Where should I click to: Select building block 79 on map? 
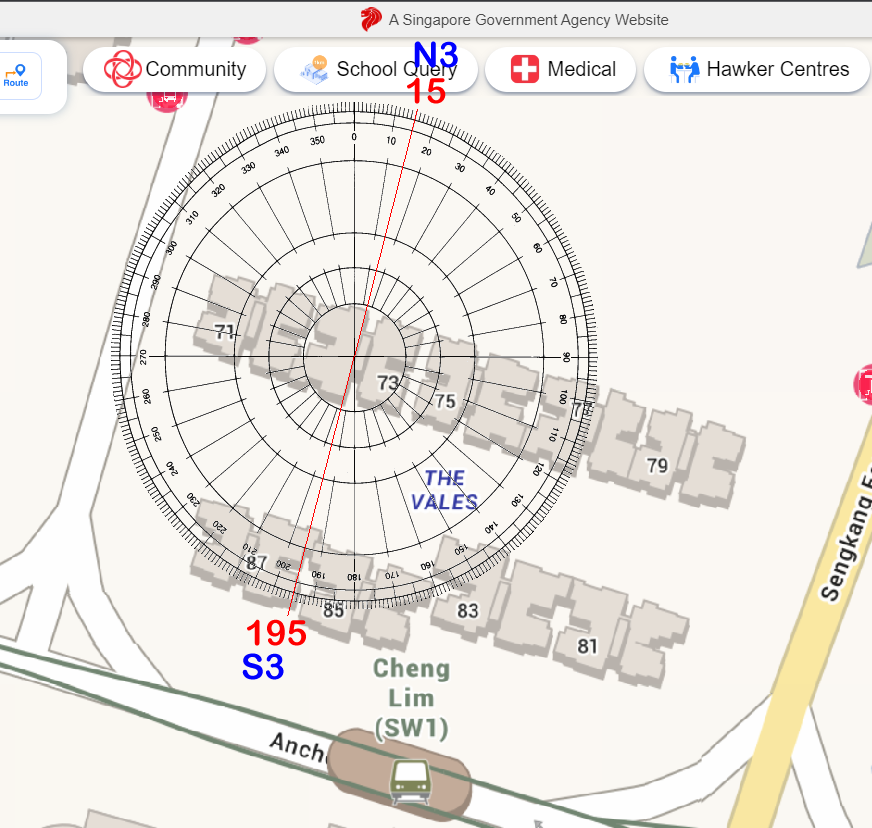click(657, 465)
